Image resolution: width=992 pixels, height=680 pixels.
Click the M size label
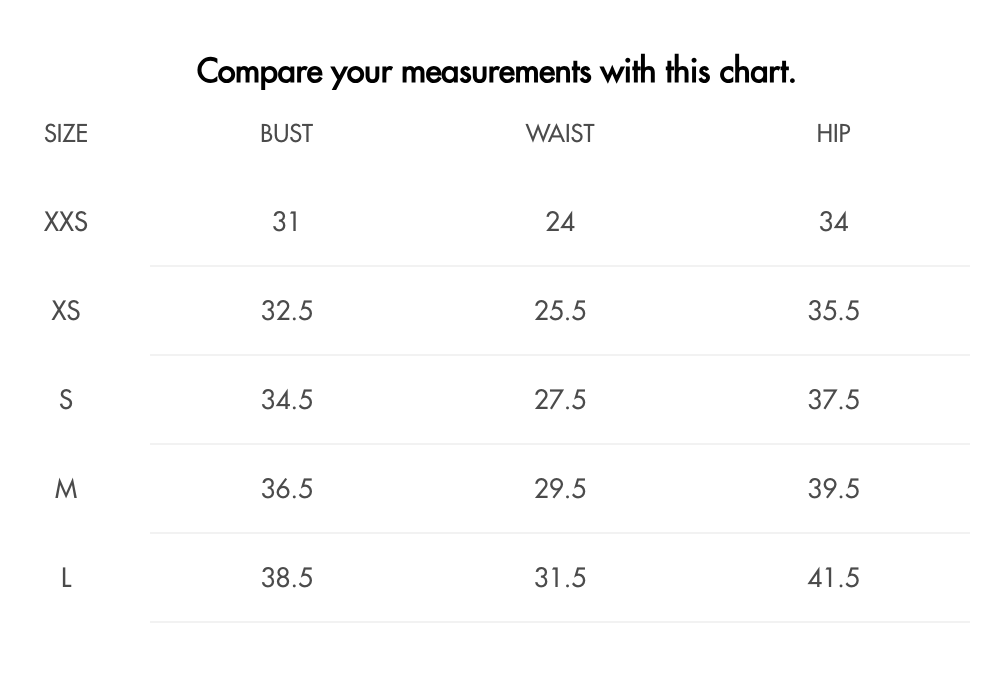[x=66, y=489]
